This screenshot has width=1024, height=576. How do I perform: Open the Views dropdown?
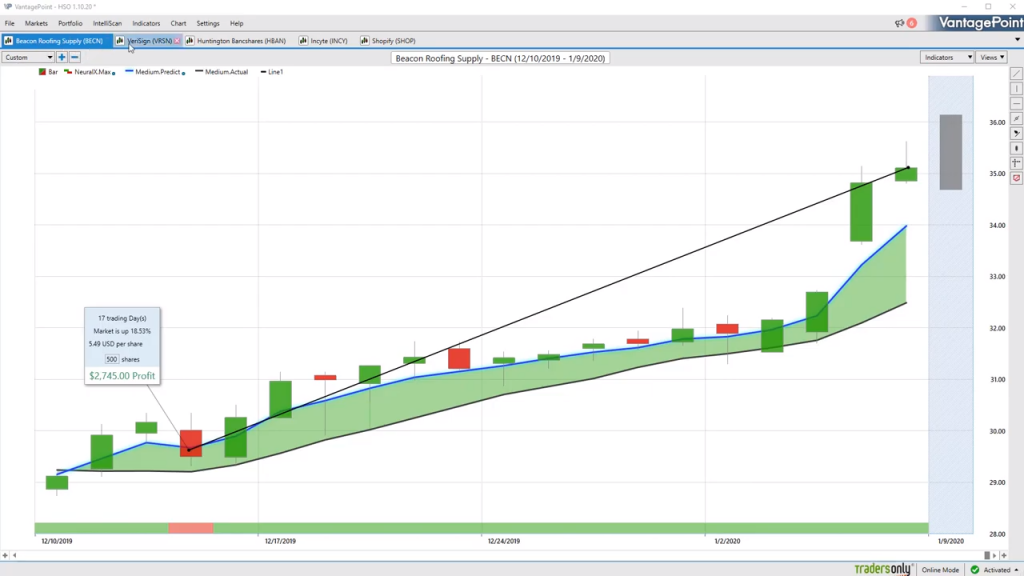click(x=992, y=57)
